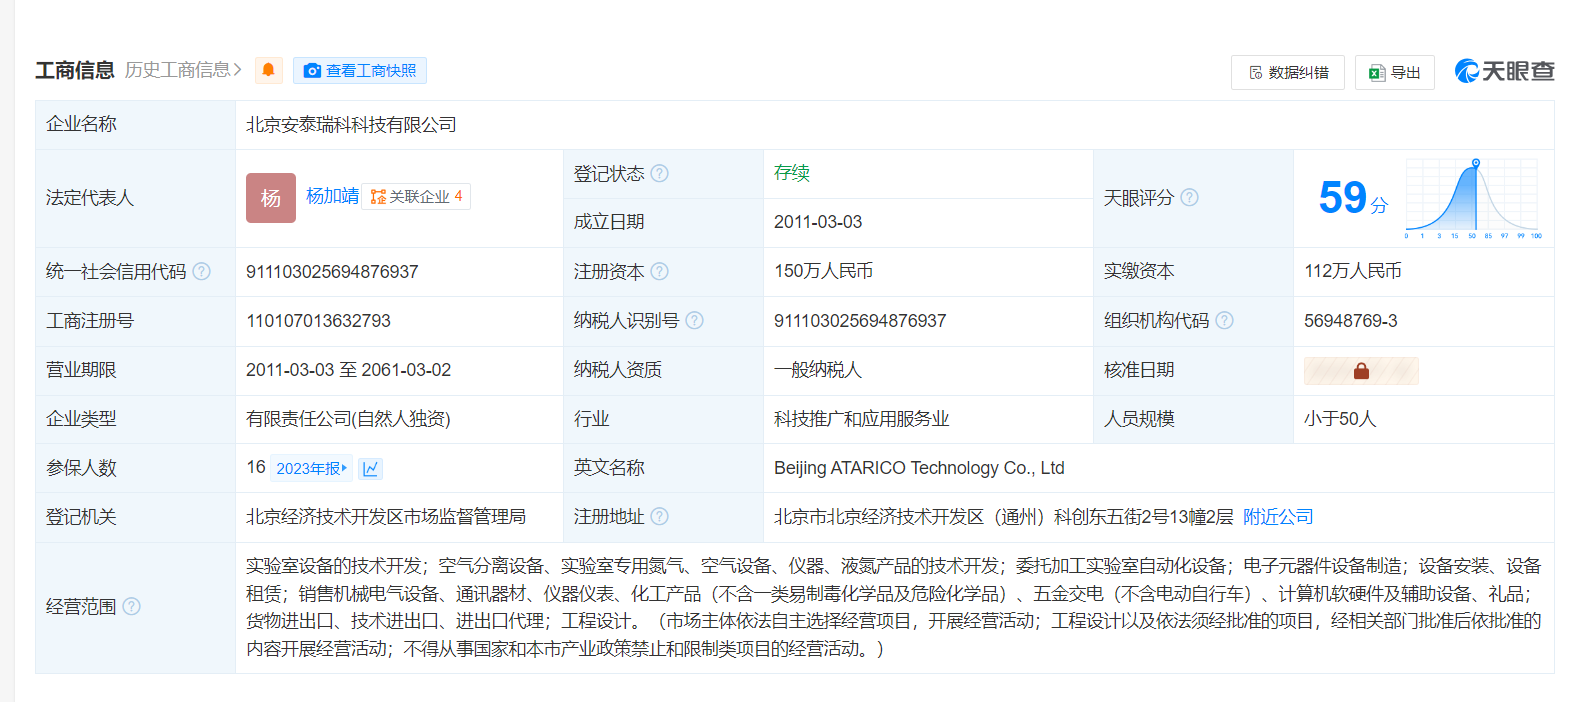Click credit code in 统一社会信用代码 row
1574x702 pixels.
332,272
